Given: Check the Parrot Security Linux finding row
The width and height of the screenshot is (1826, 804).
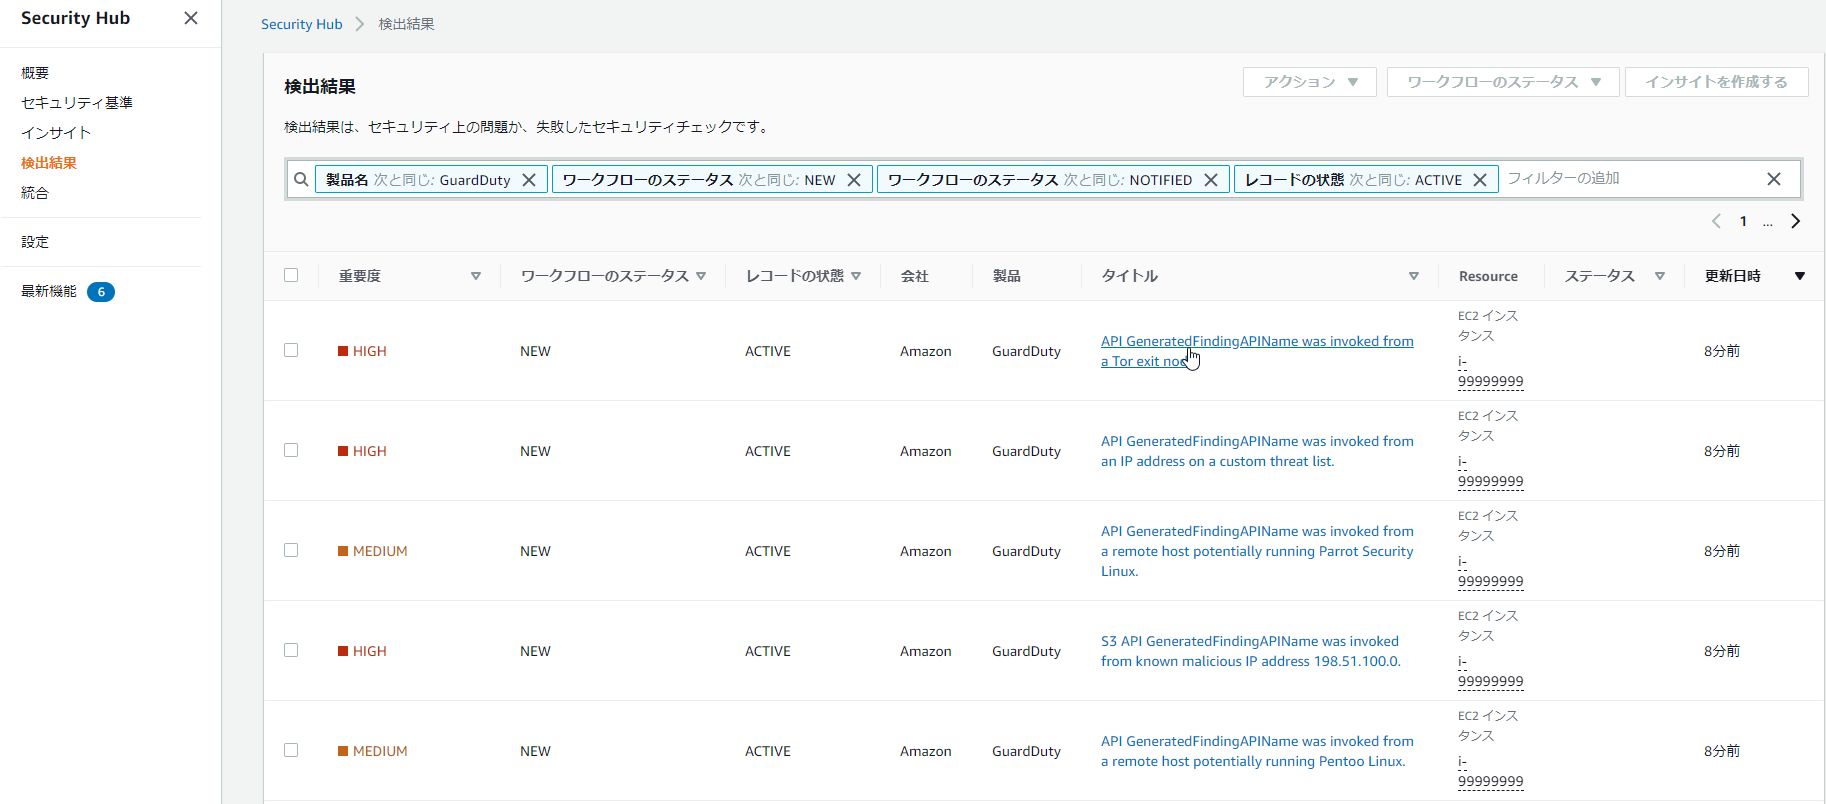Looking at the screenshot, I should 291,550.
